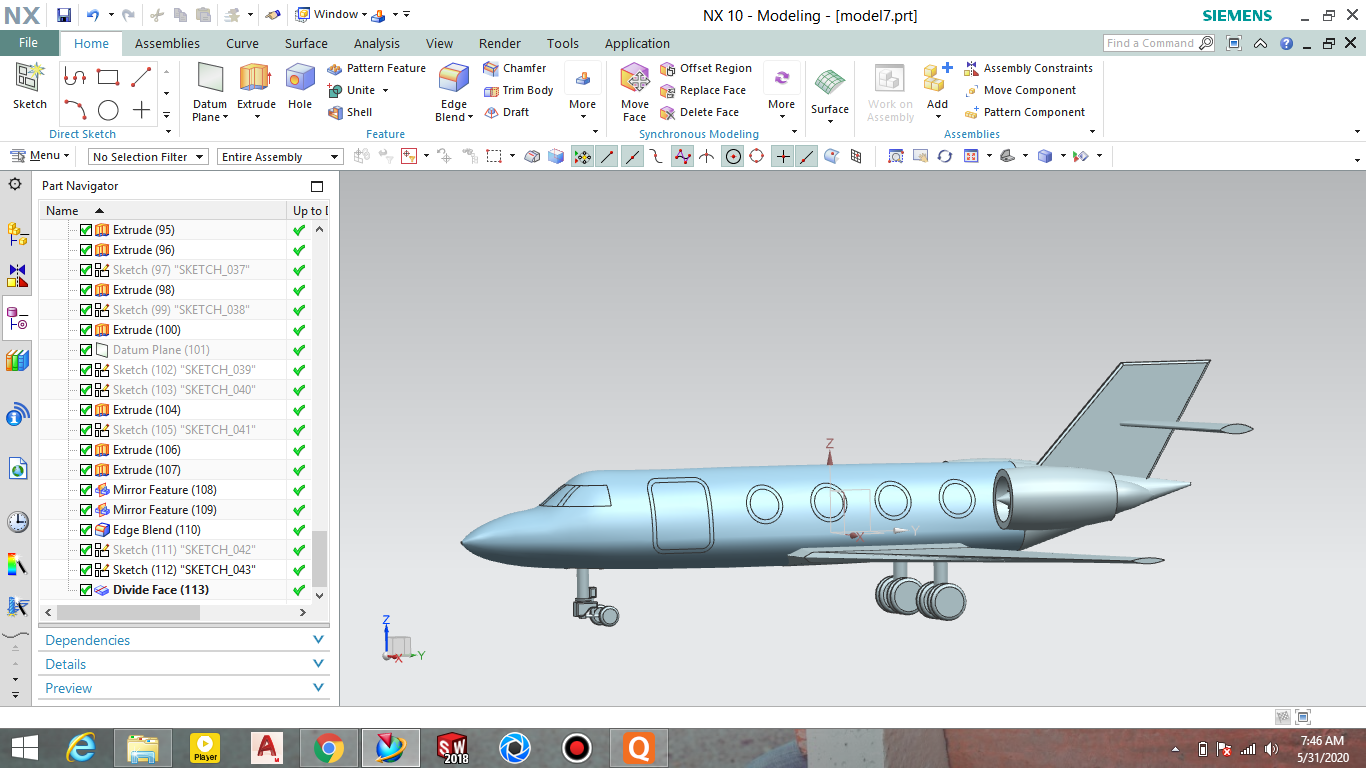Select Divide Face (113) in the Part Navigator
The height and width of the screenshot is (768, 1366).
pos(160,590)
